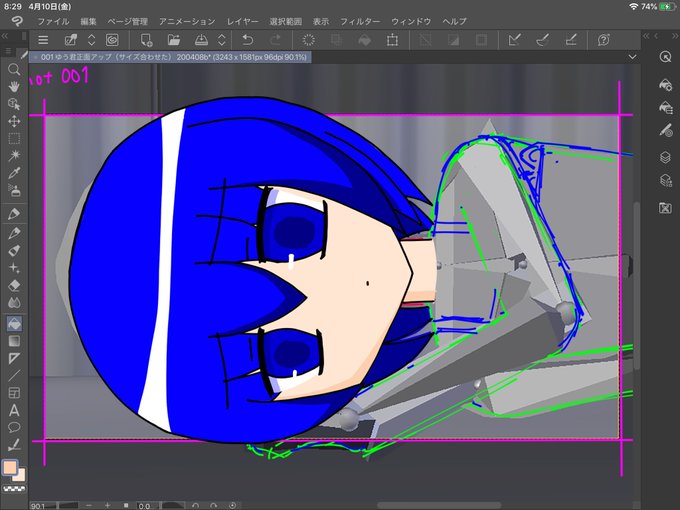This screenshot has width=680, height=510.
Task: Open the ウィンドウ menu
Action: tap(411, 21)
